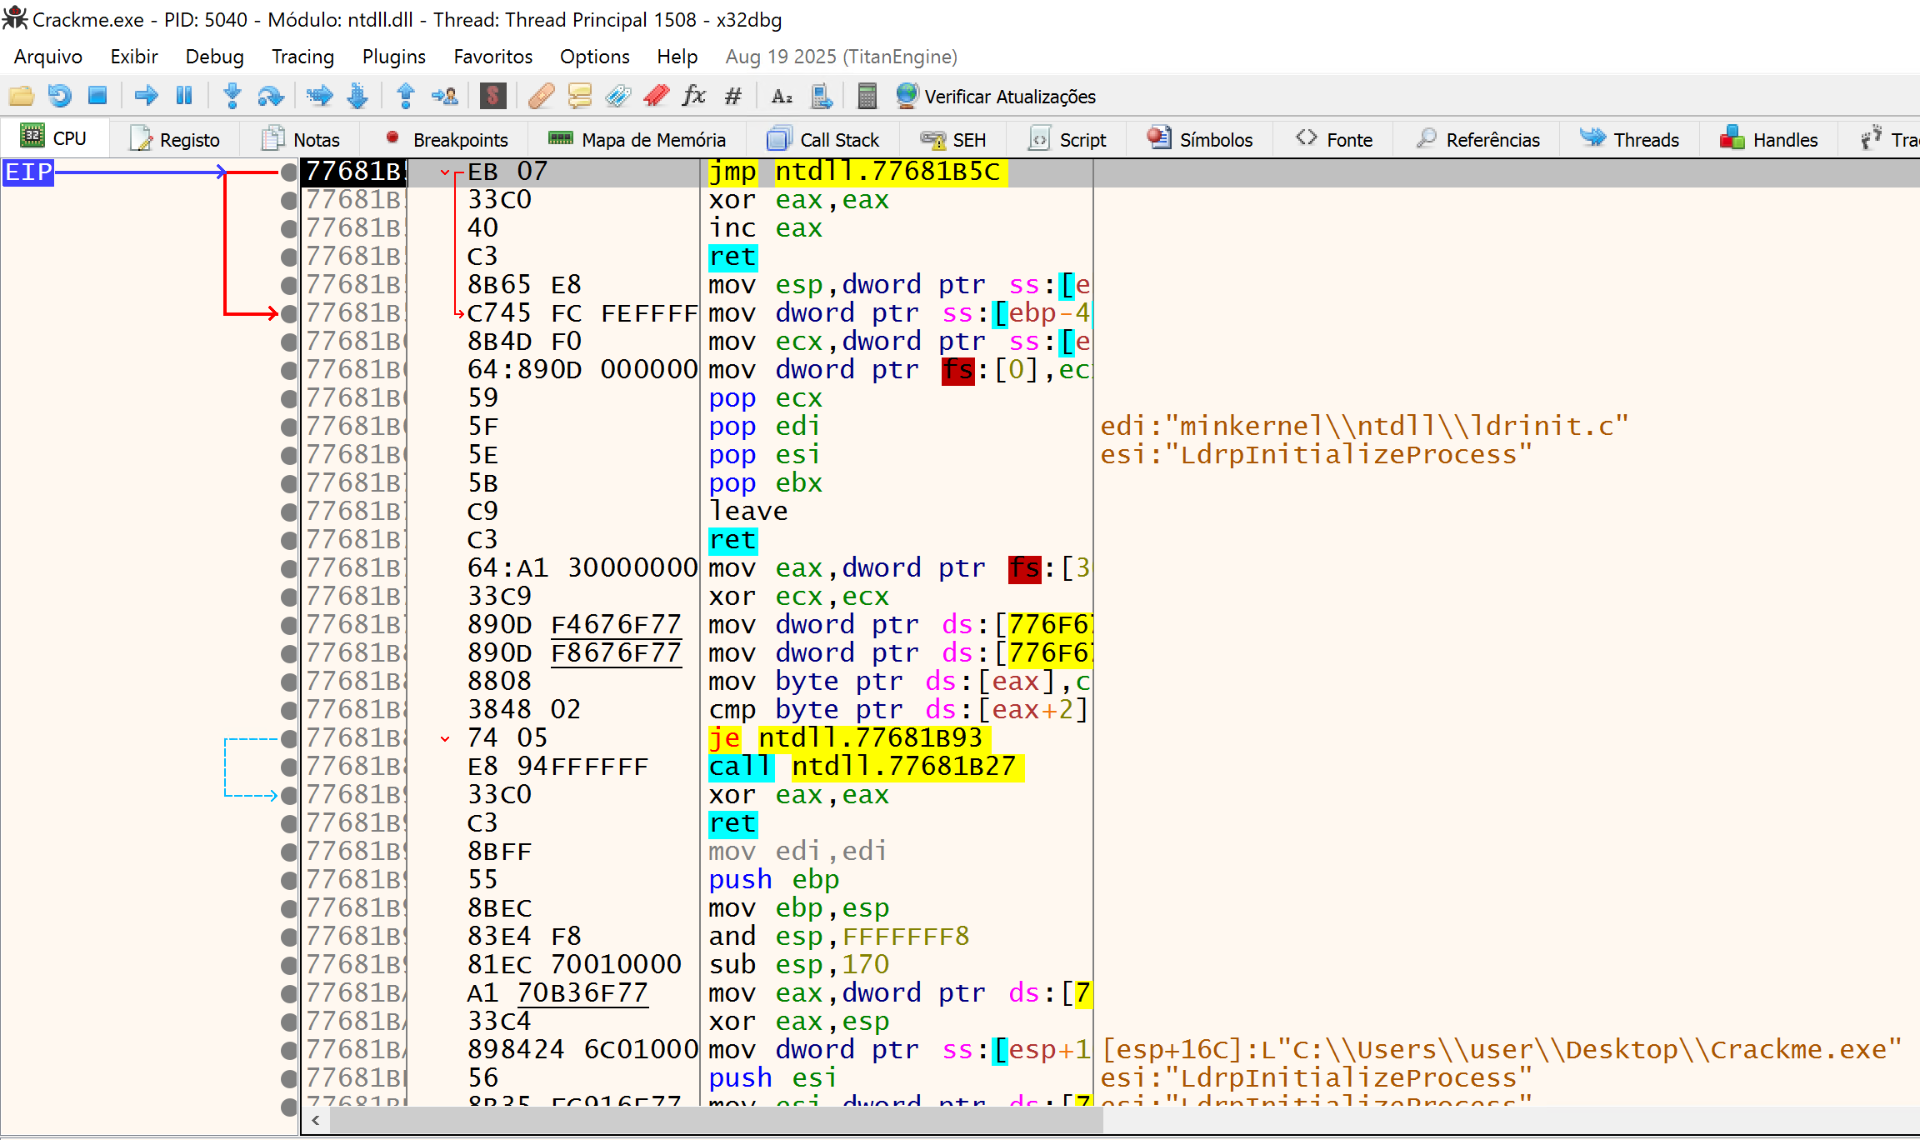Screen dimensions: 1920x1140
Task: Toggle breakpoint bullet on 'inc eax' row
Action: pos(289,229)
